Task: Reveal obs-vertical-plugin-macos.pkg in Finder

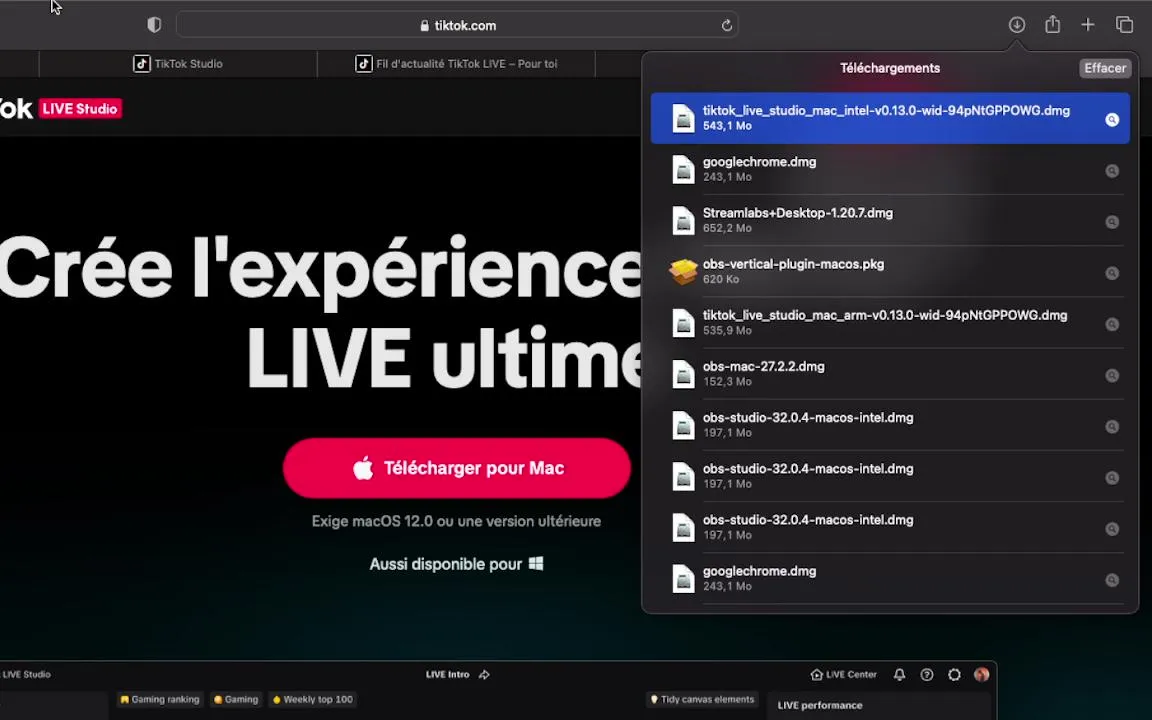Action: 1112,273
